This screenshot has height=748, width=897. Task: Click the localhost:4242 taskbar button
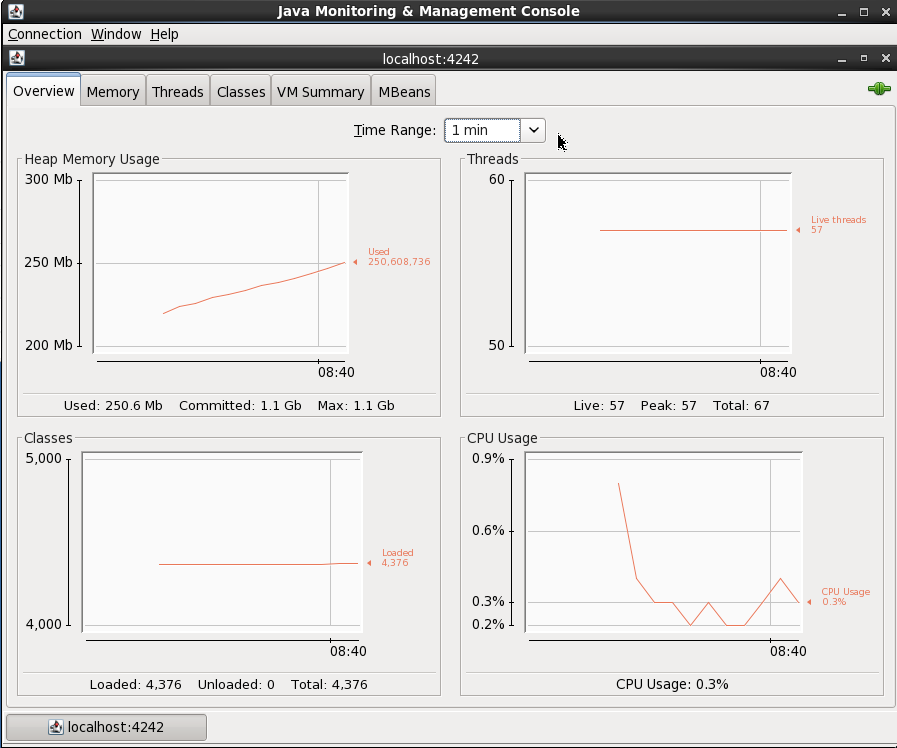pos(106,727)
